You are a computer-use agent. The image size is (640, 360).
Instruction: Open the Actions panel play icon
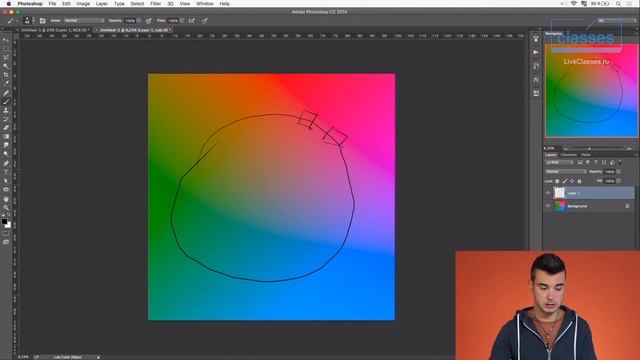[536, 52]
